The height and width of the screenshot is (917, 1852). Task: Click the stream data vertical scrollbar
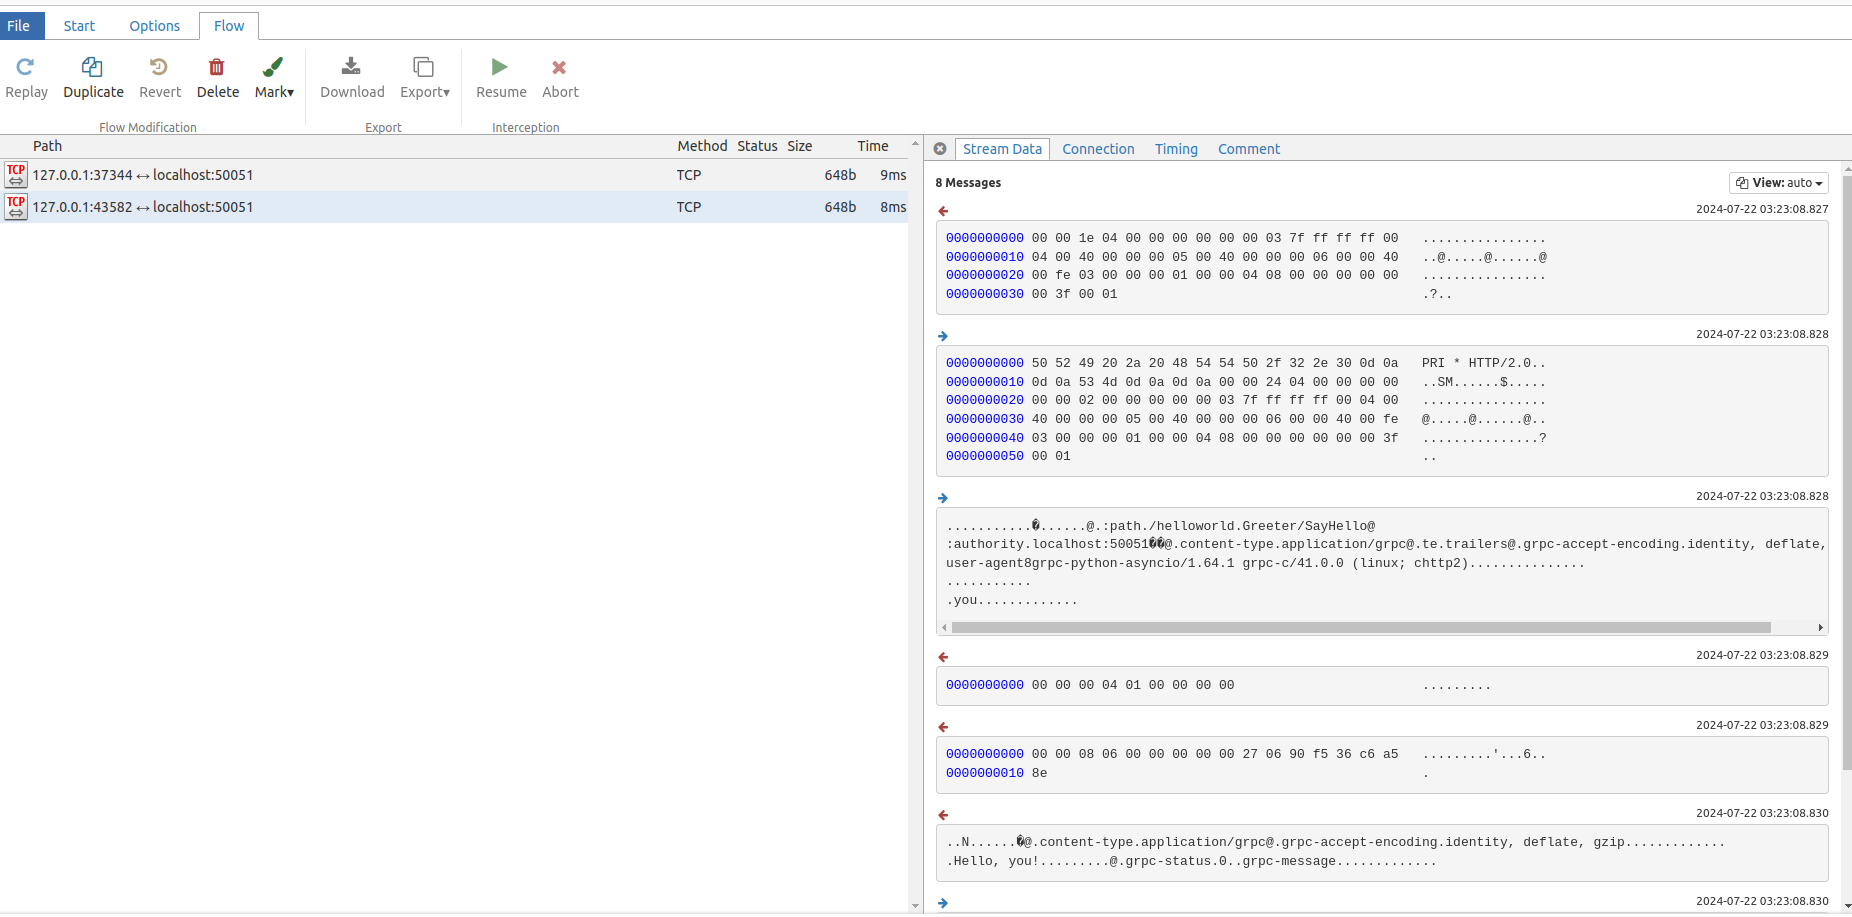pyautogui.click(x=1846, y=474)
